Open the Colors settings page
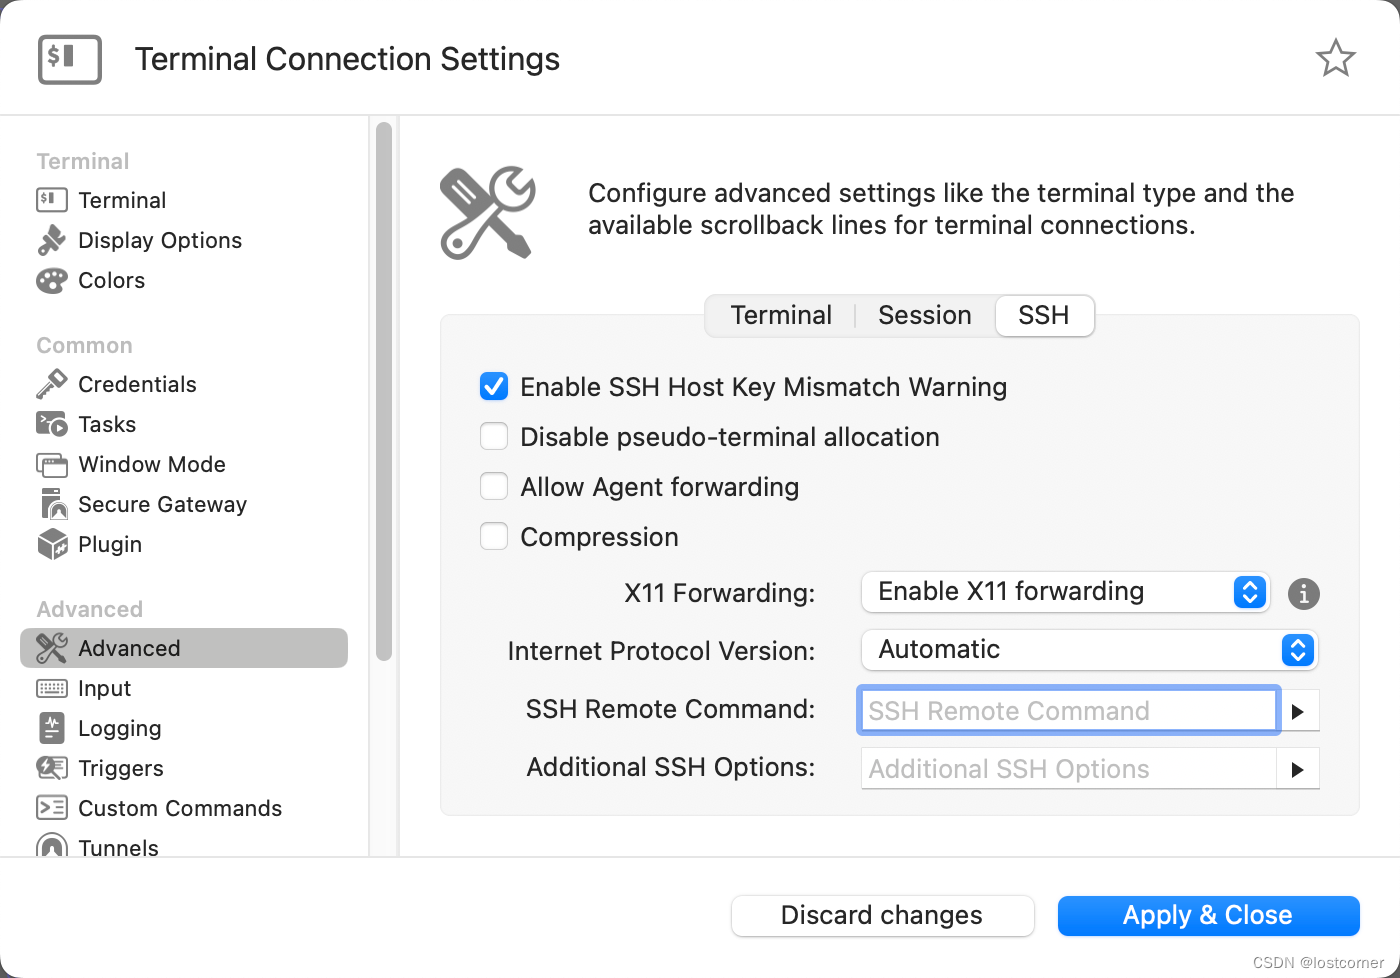 point(110,280)
